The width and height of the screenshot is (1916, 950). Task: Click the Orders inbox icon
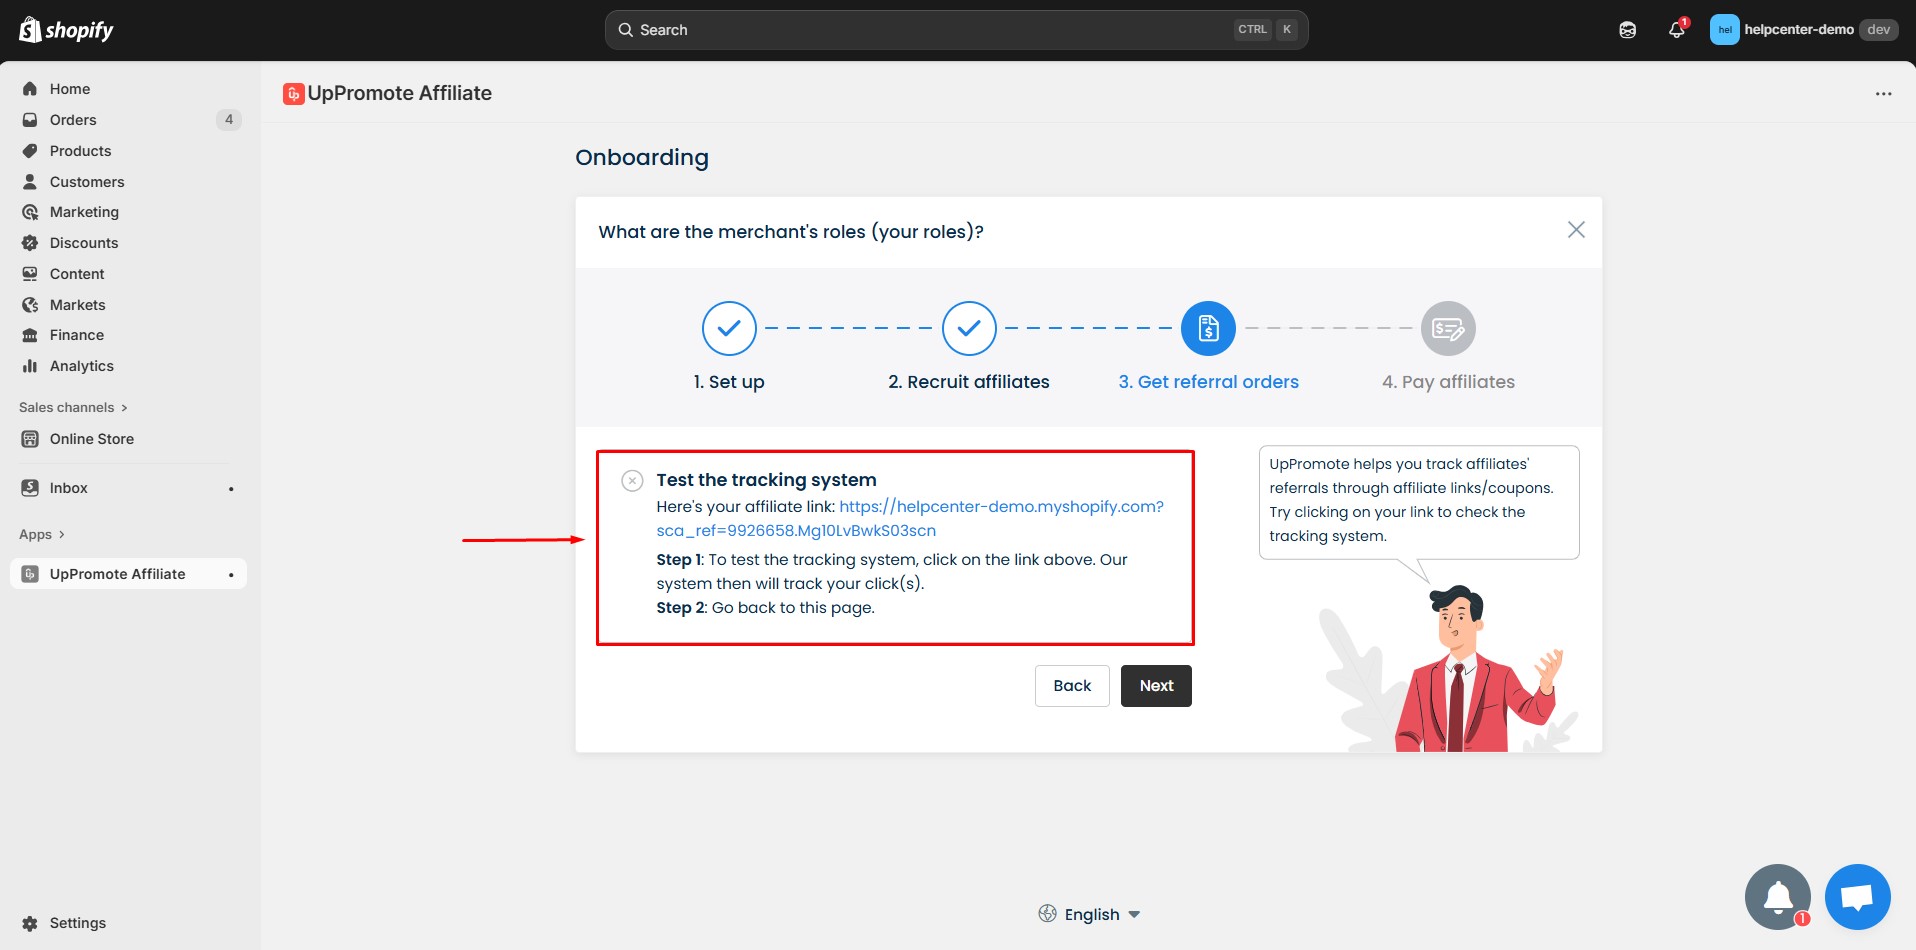click(x=30, y=120)
